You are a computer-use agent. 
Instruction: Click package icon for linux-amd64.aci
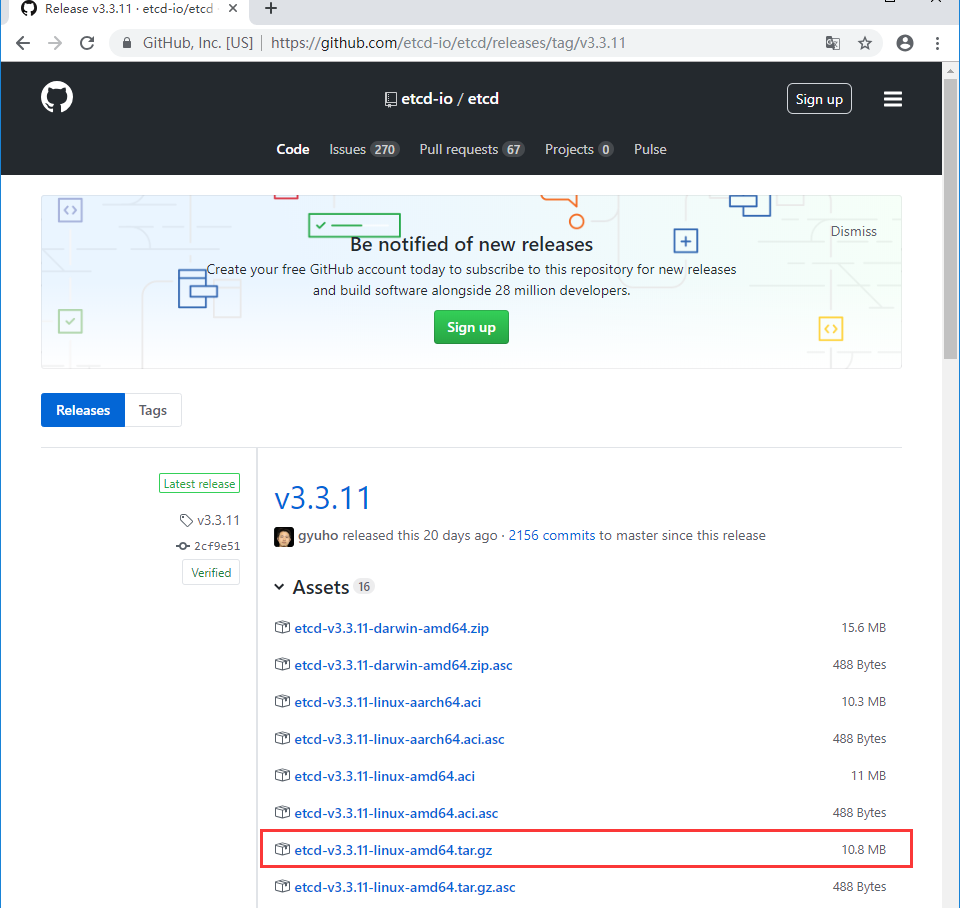click(x=282, y=776)
